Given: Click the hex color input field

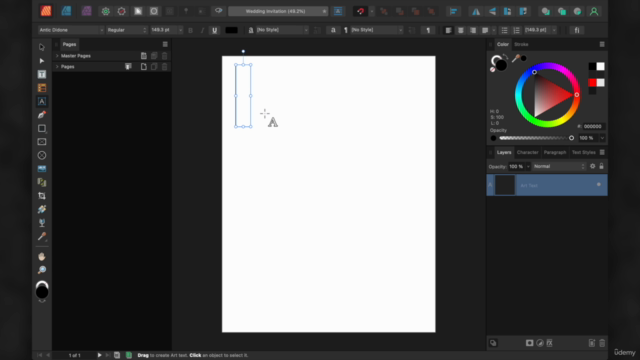Looking at the screenshot, I should pos(593,127).
